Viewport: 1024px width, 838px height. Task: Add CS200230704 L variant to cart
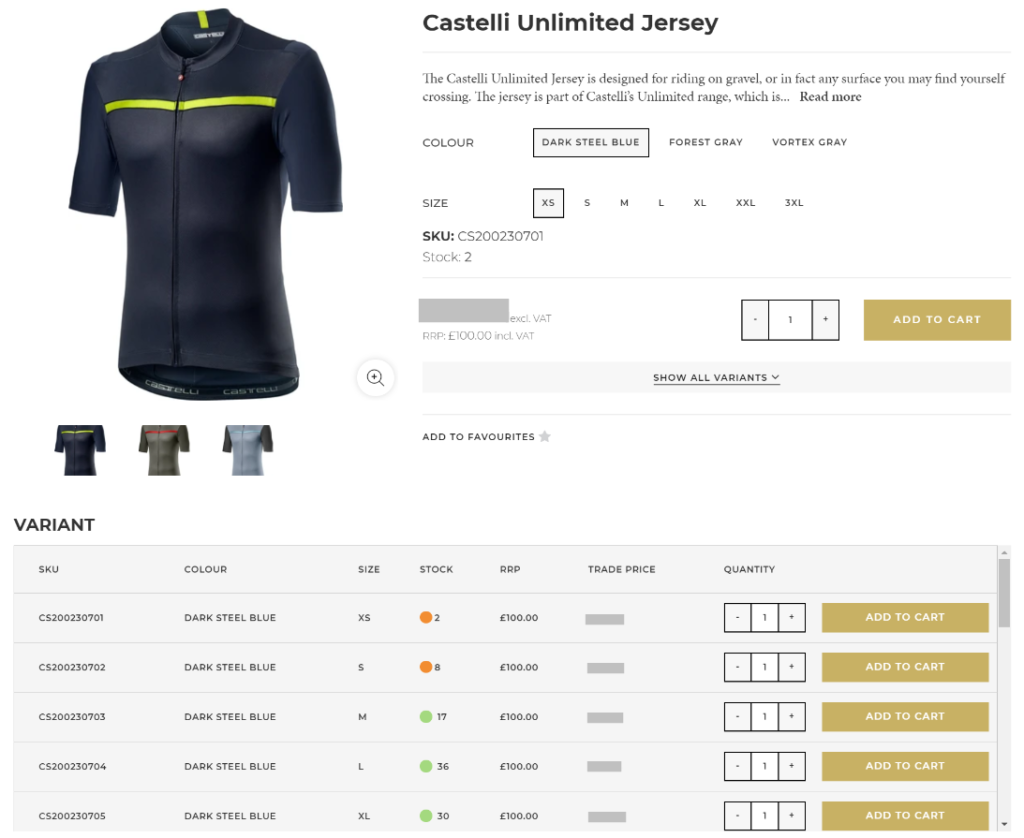[x=904, y=766]
